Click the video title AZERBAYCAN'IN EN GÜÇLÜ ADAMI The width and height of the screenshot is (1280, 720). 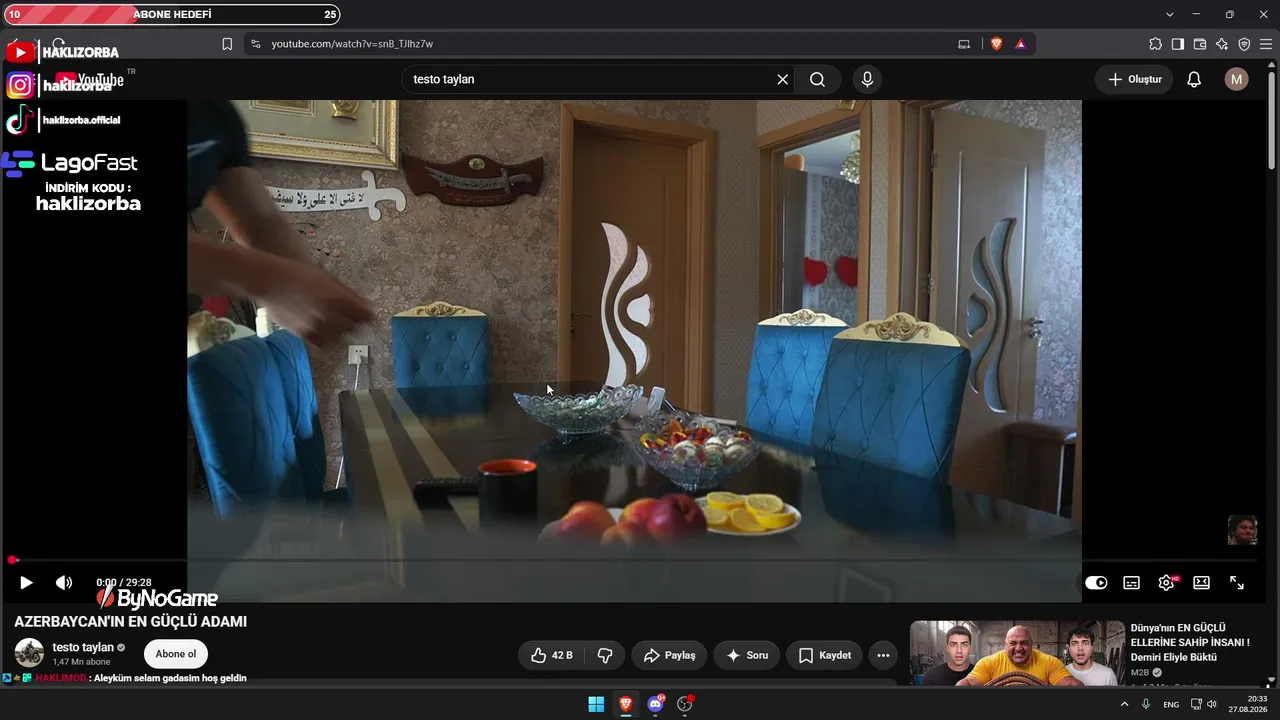[x=130, y=621]
